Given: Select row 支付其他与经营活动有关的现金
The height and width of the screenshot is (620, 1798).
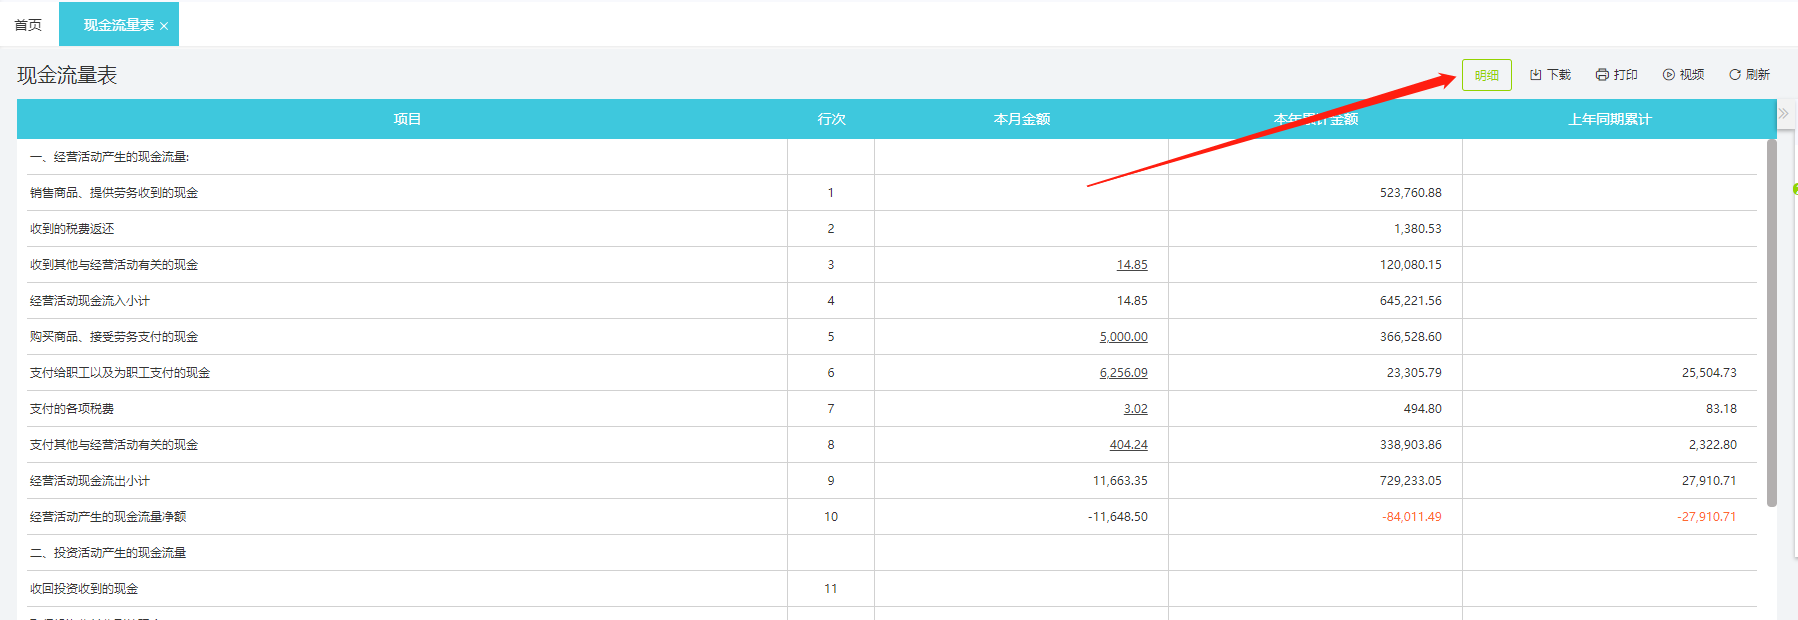Looking at the screenshot, I should click(892, 445).
